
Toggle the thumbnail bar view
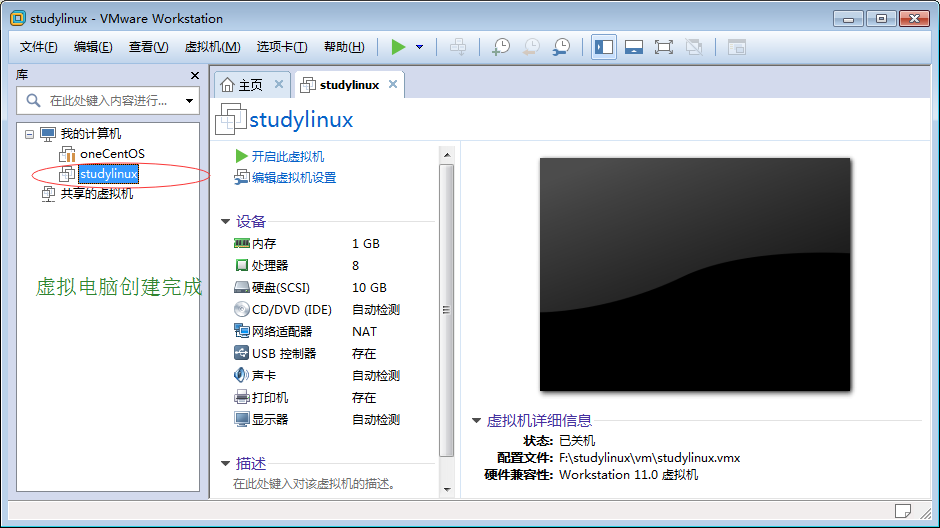click(633, 47)
